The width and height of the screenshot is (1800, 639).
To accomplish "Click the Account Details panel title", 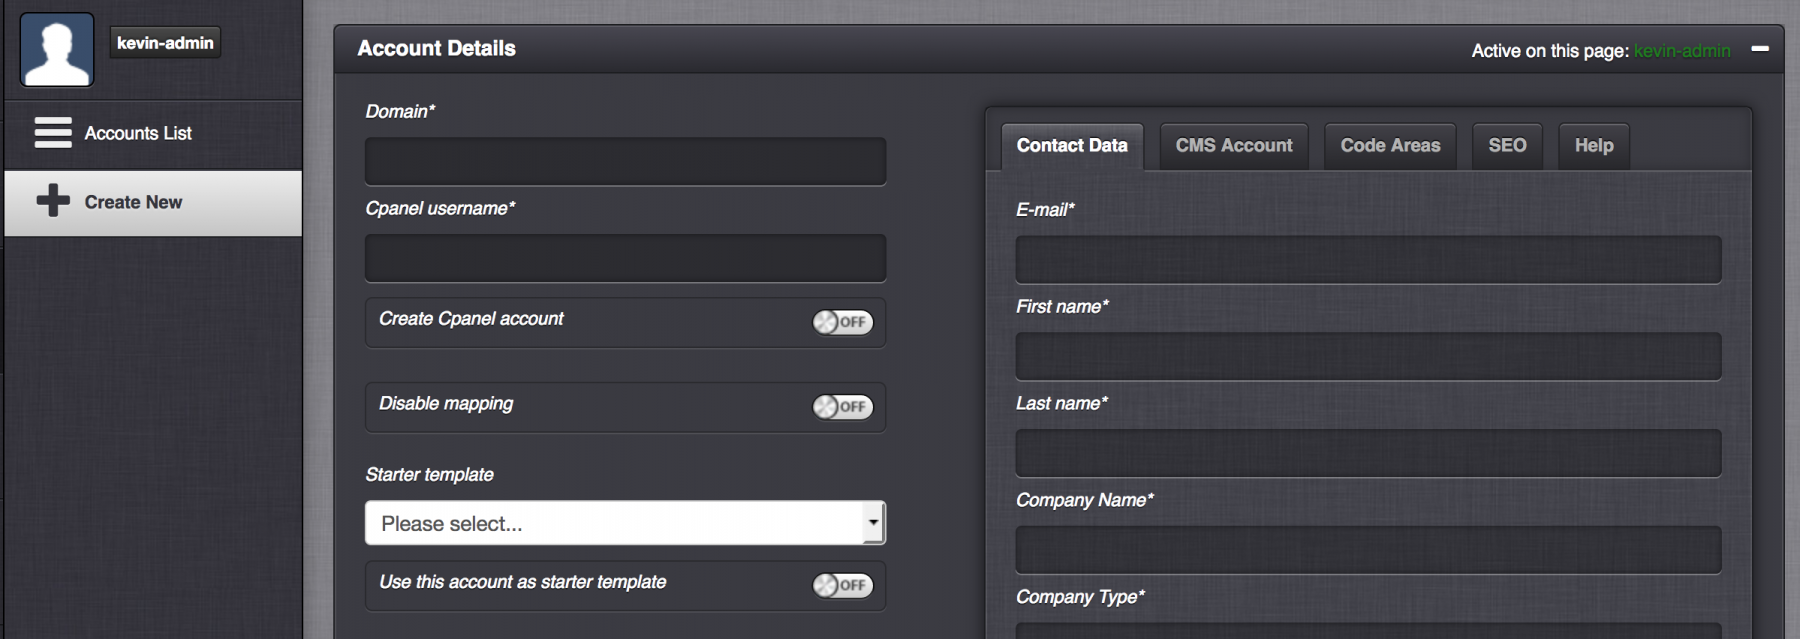I will (436, 48).
